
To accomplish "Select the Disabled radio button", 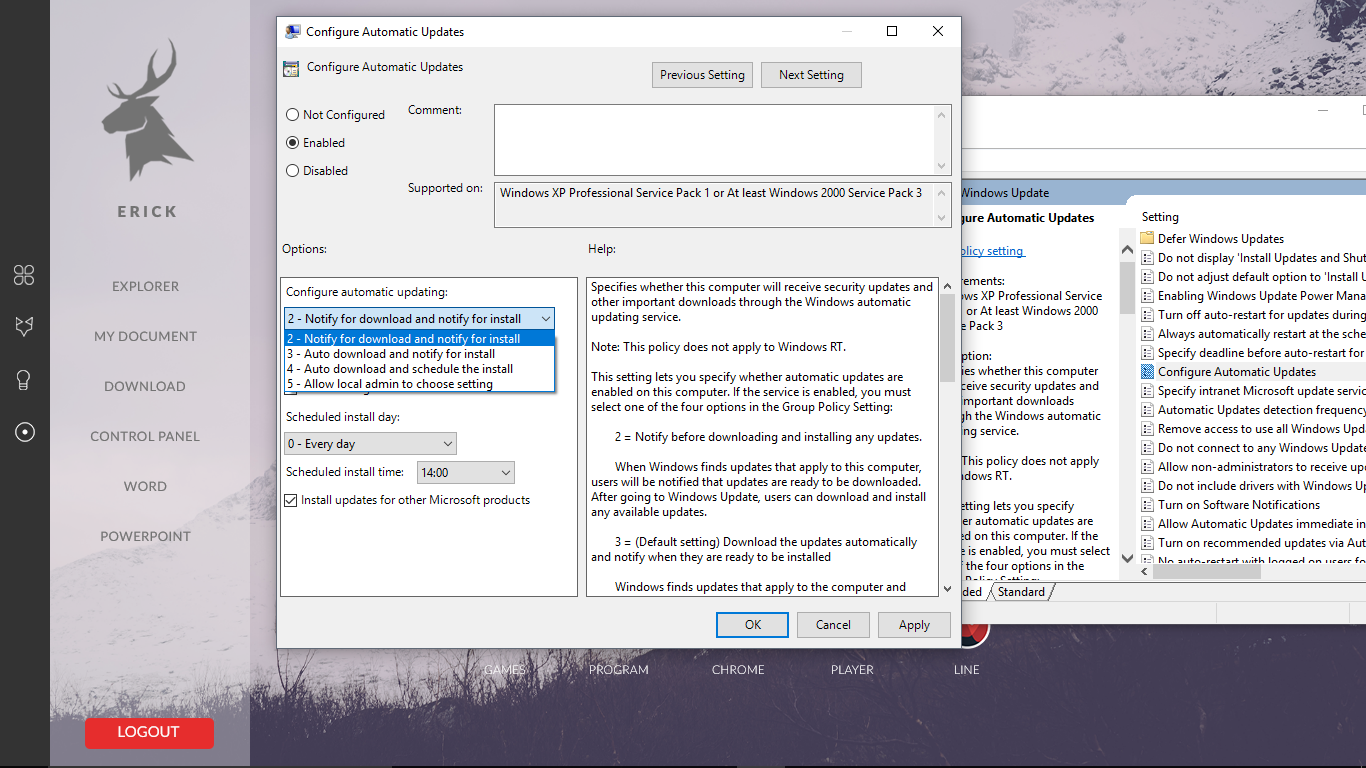I will (x=293, y=171).
